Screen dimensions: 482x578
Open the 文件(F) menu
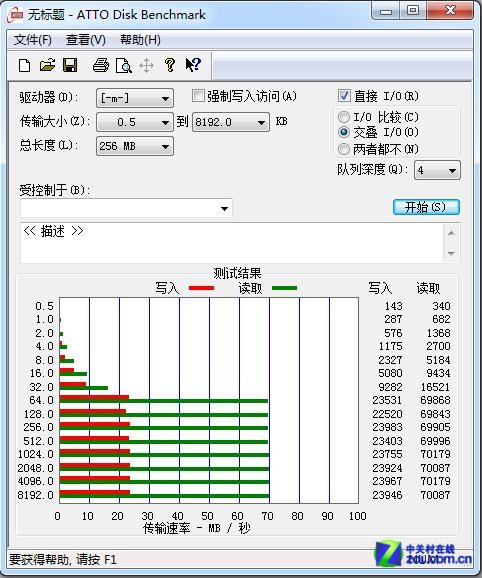coord(32,40)
